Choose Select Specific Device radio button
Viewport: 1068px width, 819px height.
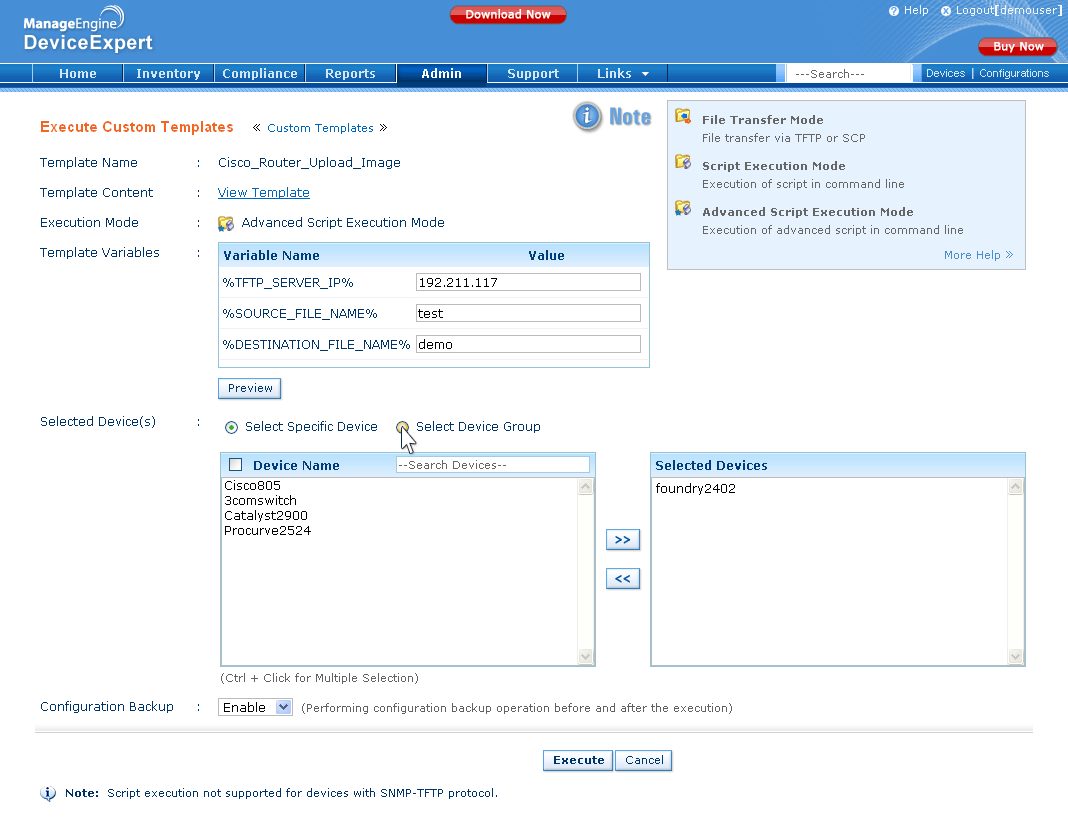[231, 427]
